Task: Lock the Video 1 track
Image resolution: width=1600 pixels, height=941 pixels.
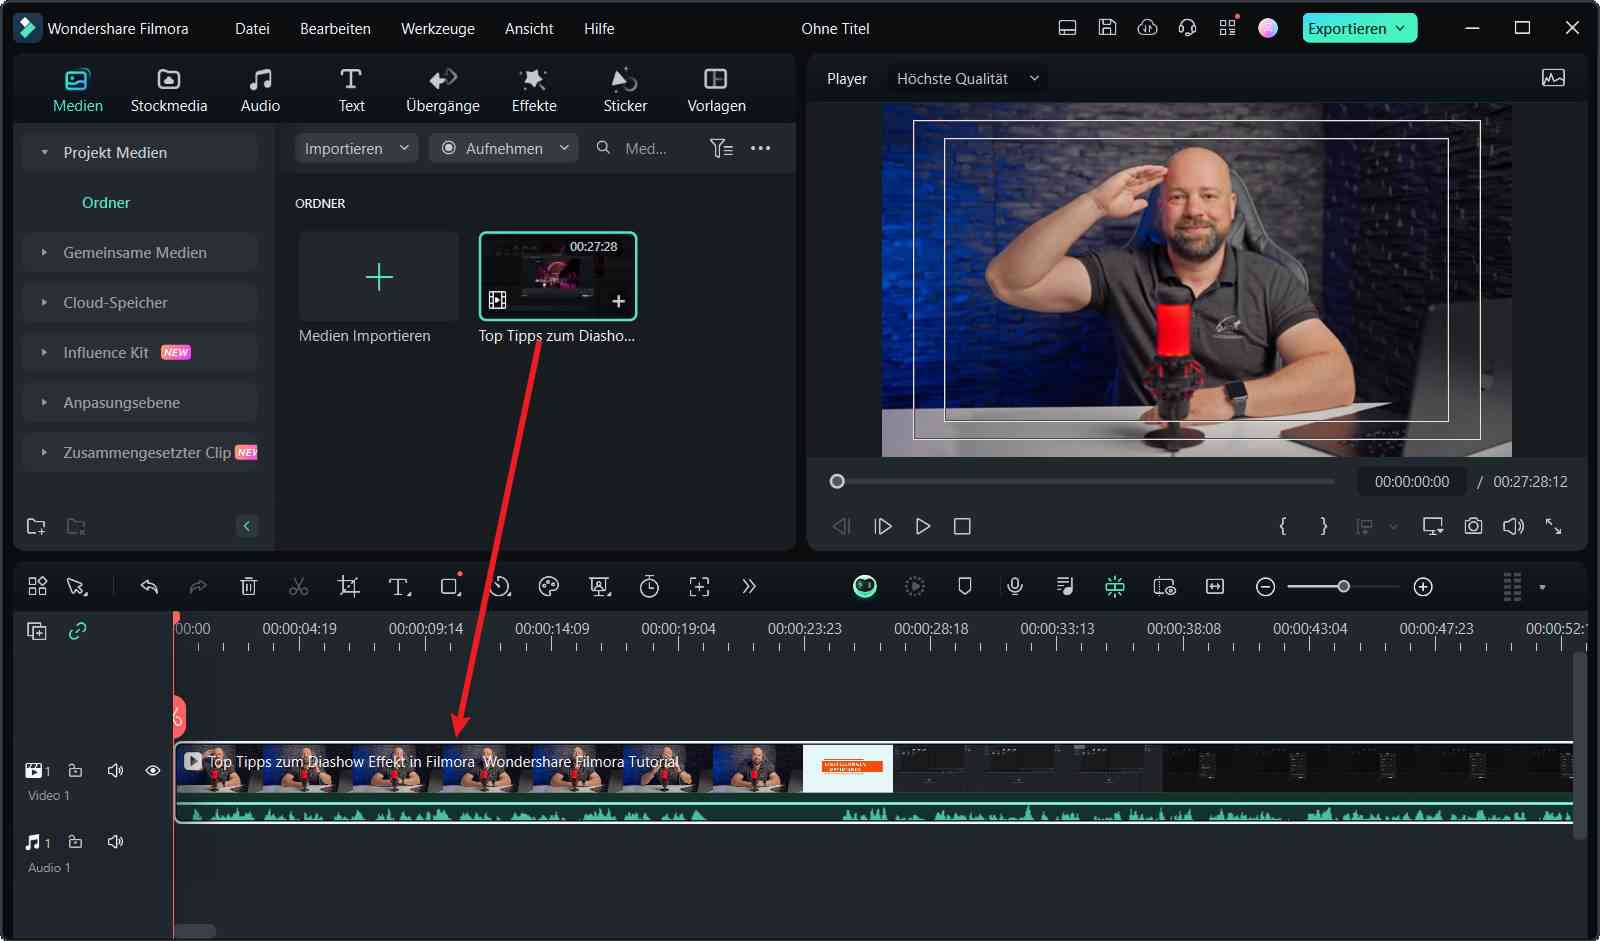Action: [x=75, y=770]
